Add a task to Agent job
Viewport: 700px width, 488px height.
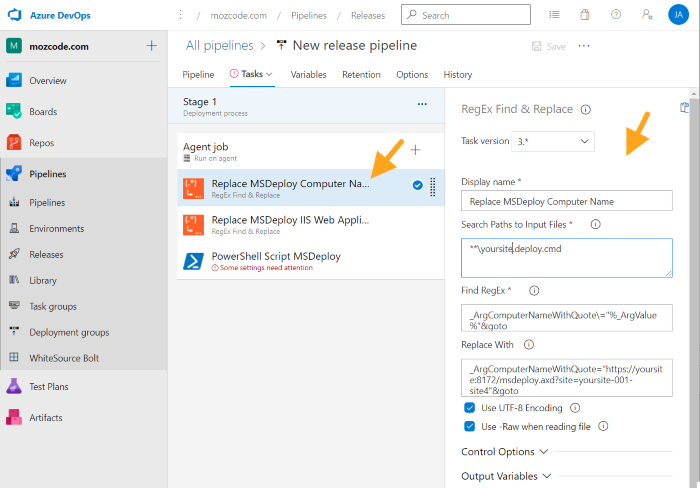415,150
